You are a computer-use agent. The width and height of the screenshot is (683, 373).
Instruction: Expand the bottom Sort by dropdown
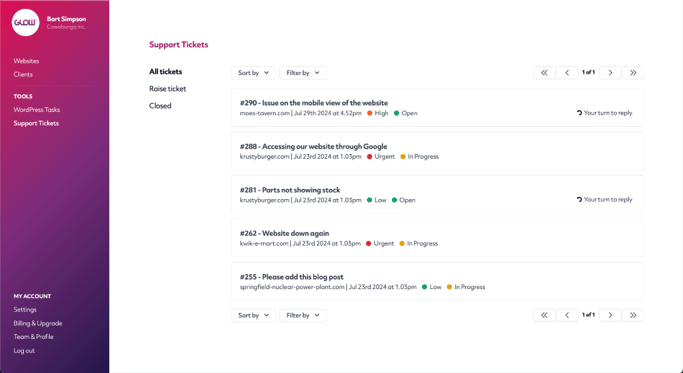pos(253,315)
